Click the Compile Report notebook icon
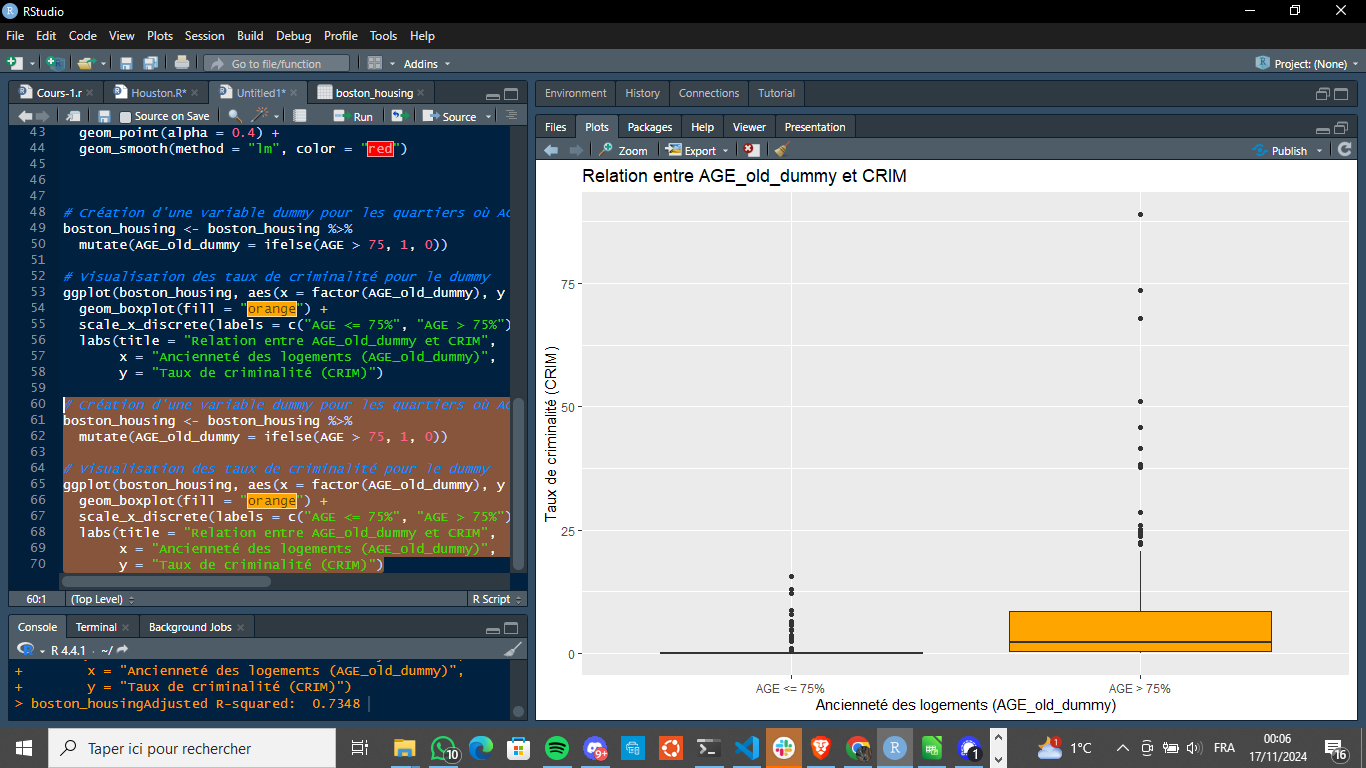This screenshot has width=1366, height=768. tap(299, 116)
